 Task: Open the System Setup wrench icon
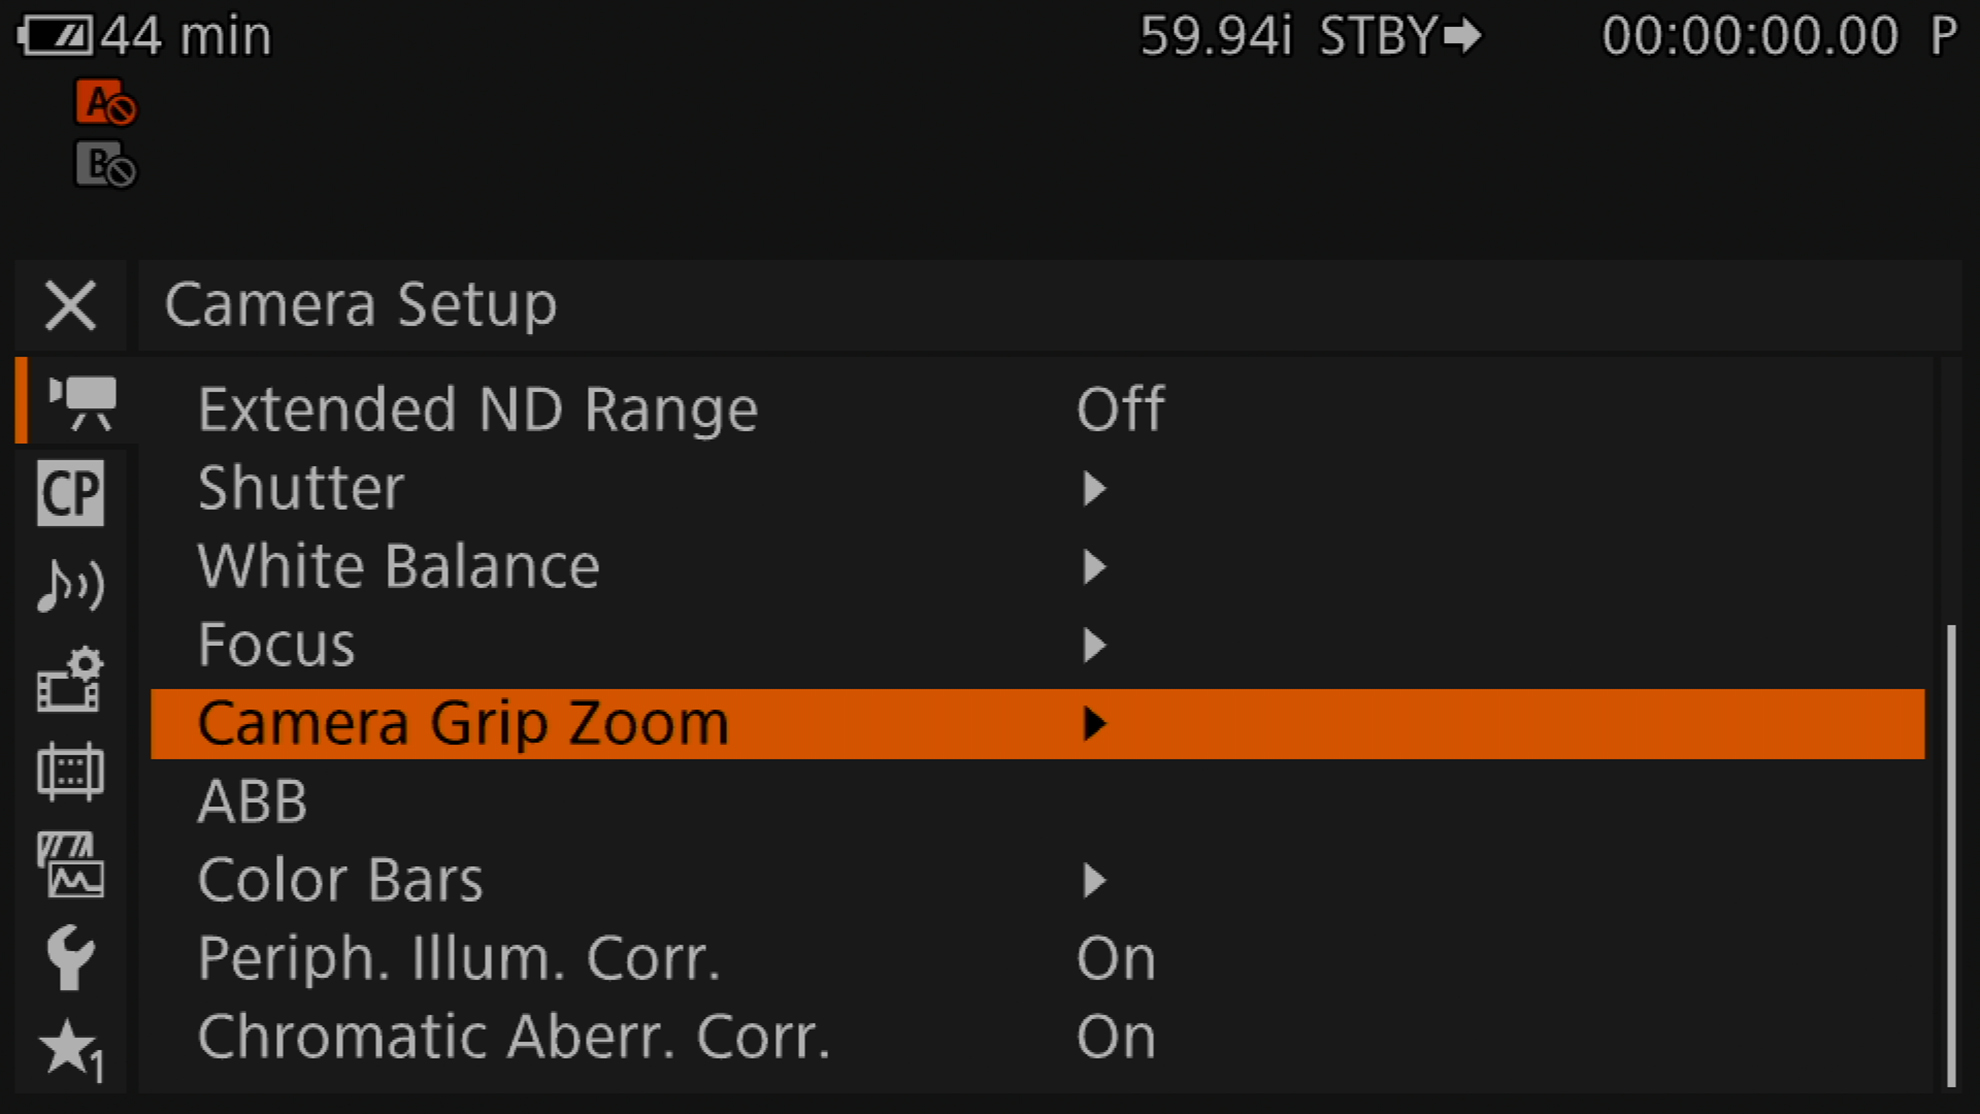point(70,957)
